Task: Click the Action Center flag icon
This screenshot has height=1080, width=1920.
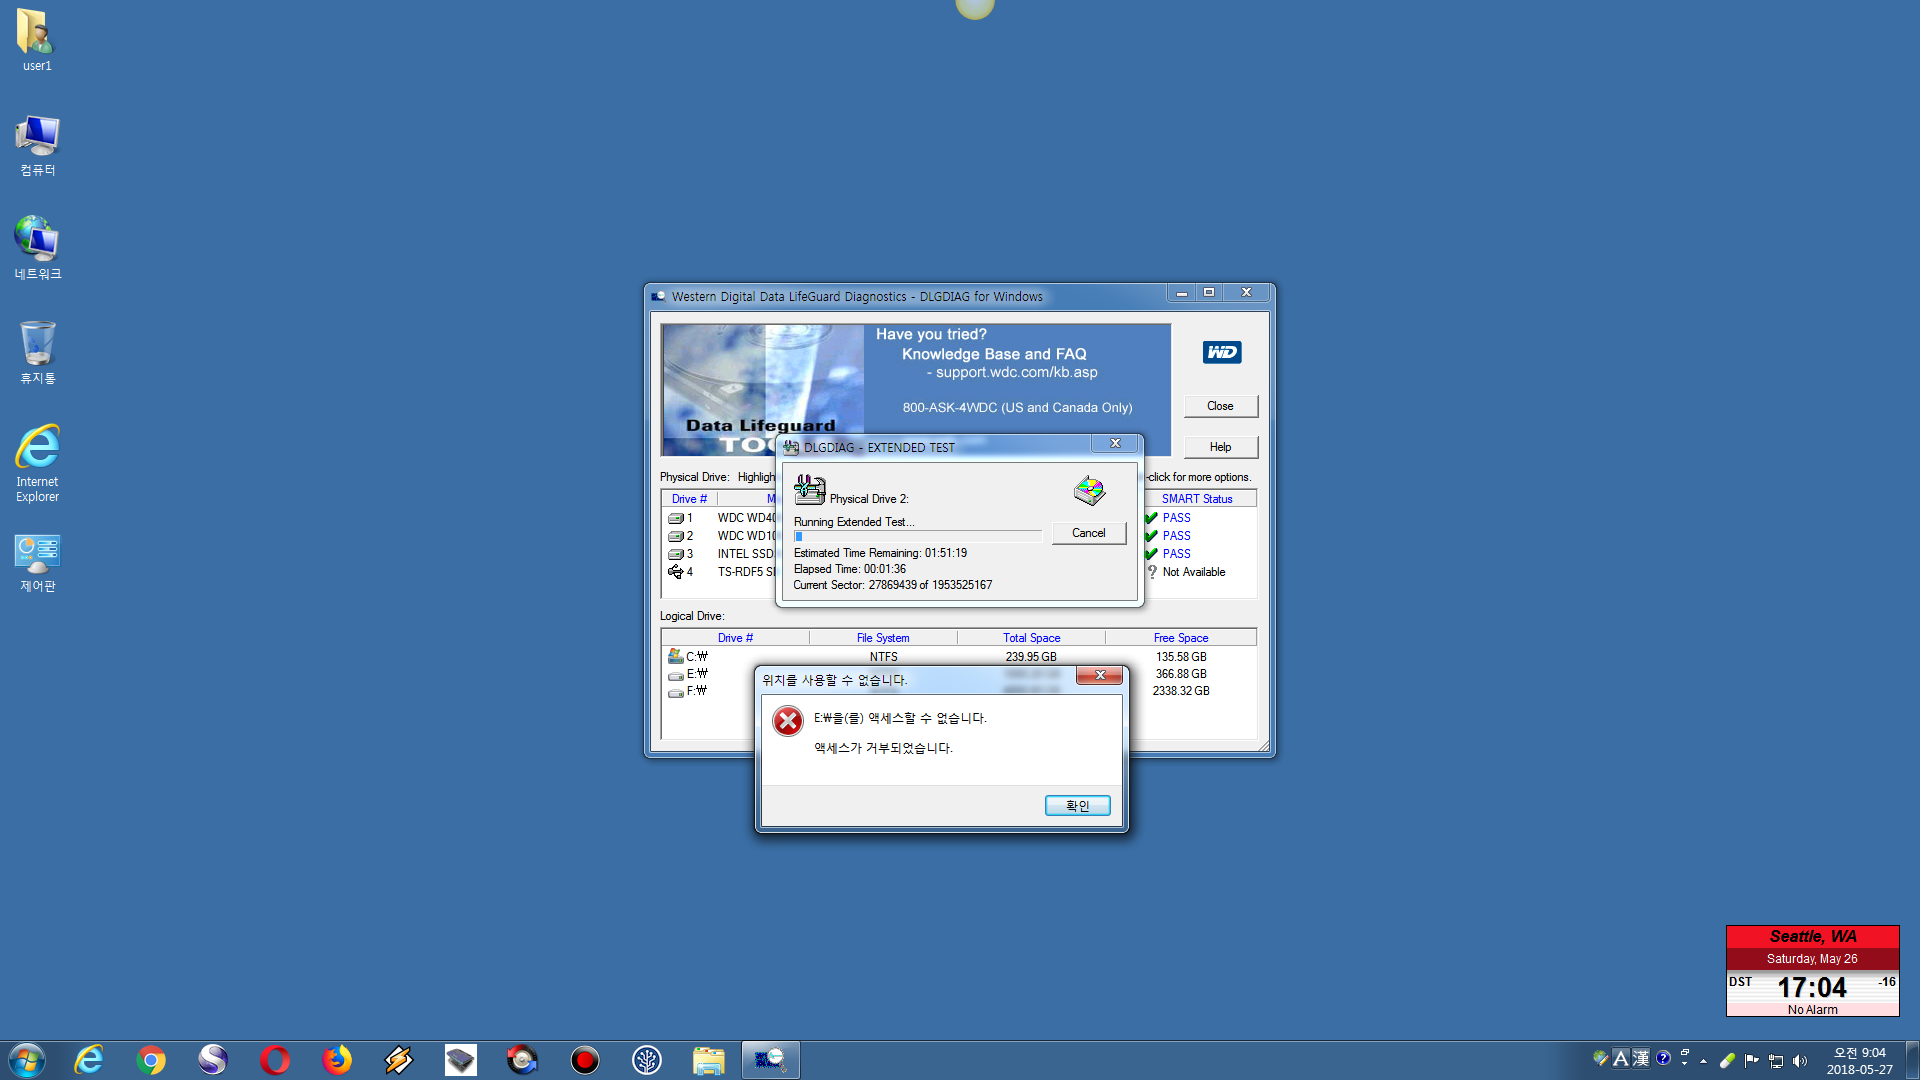Action: coord(1752,1061)
